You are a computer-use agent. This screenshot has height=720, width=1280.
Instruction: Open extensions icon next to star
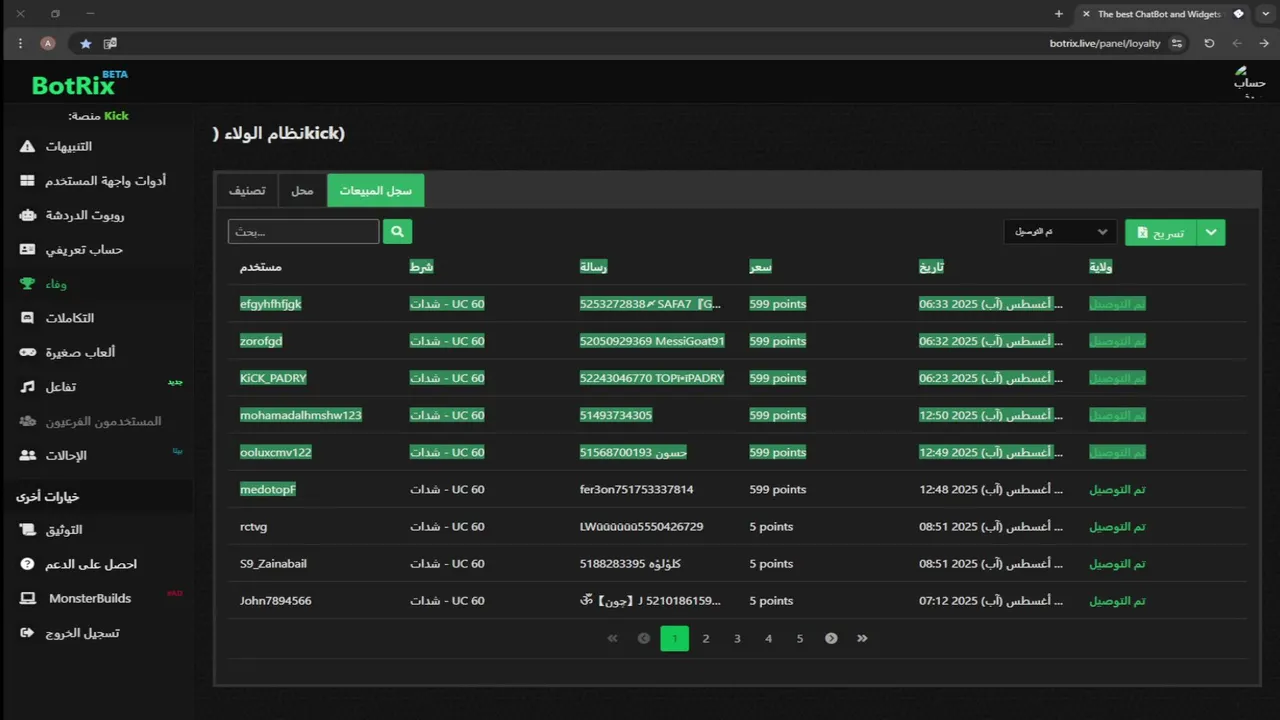[110, 43]
